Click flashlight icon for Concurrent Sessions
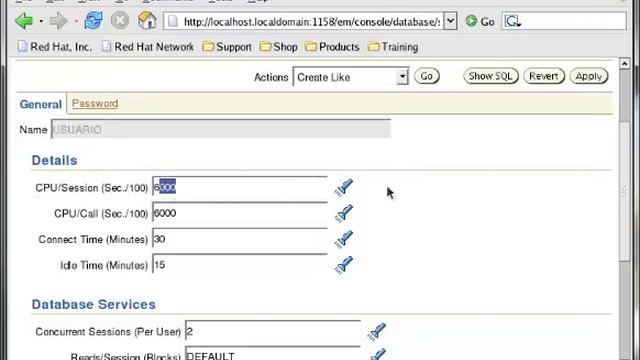The image size is (640, 360). (x=376, y=332)
